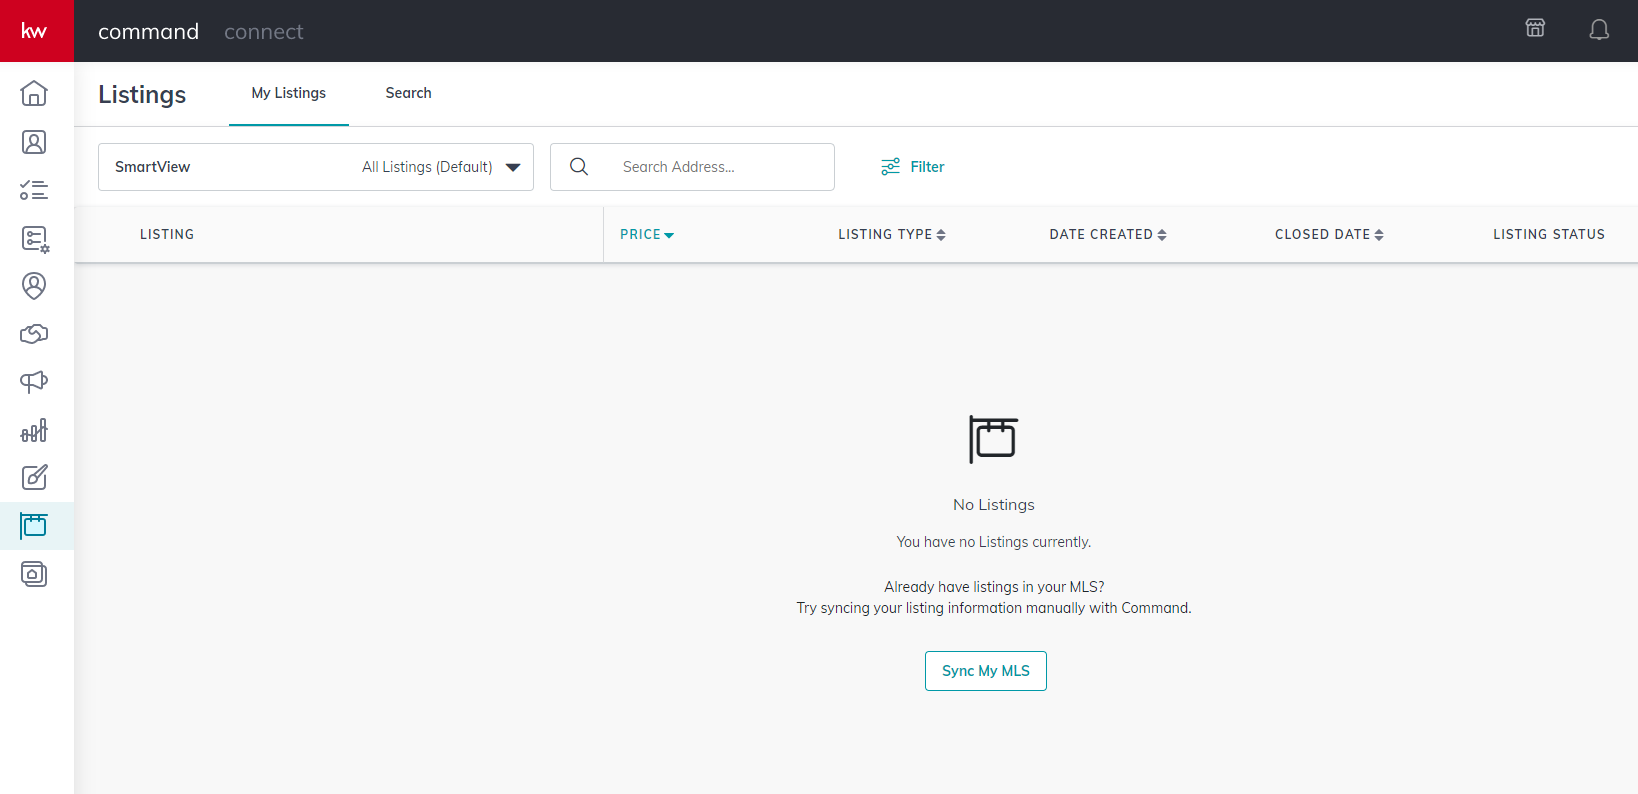Image resolution: width=1638 pixels, height=794 pixels.
Task: Open the SmartView All Listings dropdown
Action: [316, 167]
